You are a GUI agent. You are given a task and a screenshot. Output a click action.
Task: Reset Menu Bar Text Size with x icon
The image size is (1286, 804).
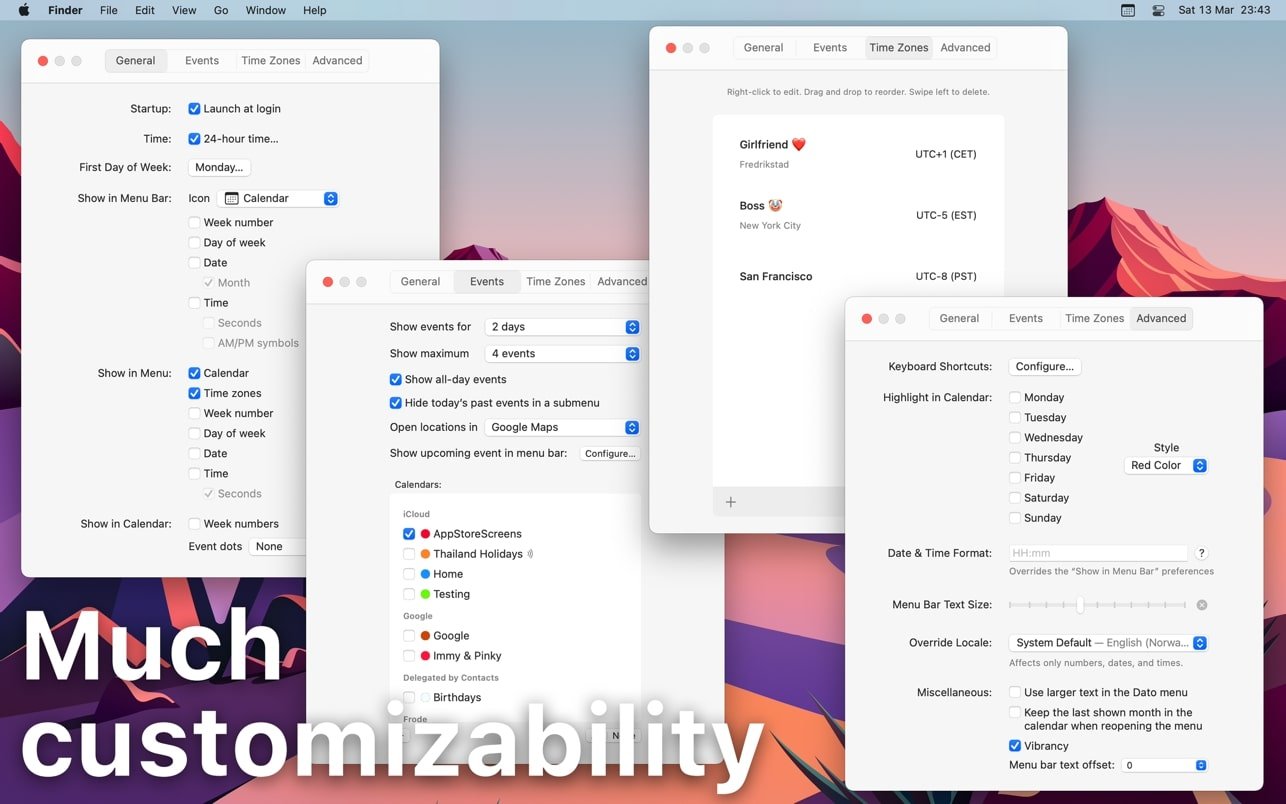[1202, 605]
